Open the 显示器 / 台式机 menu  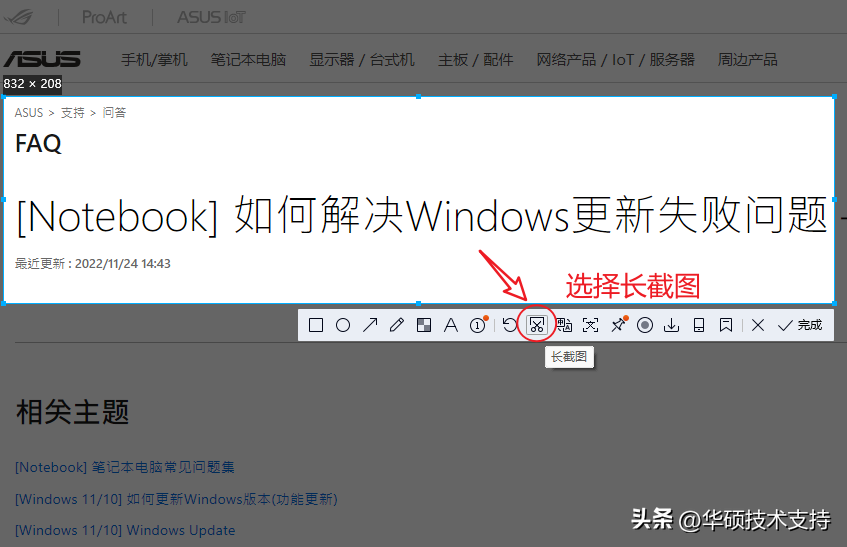tap(361, 59)
